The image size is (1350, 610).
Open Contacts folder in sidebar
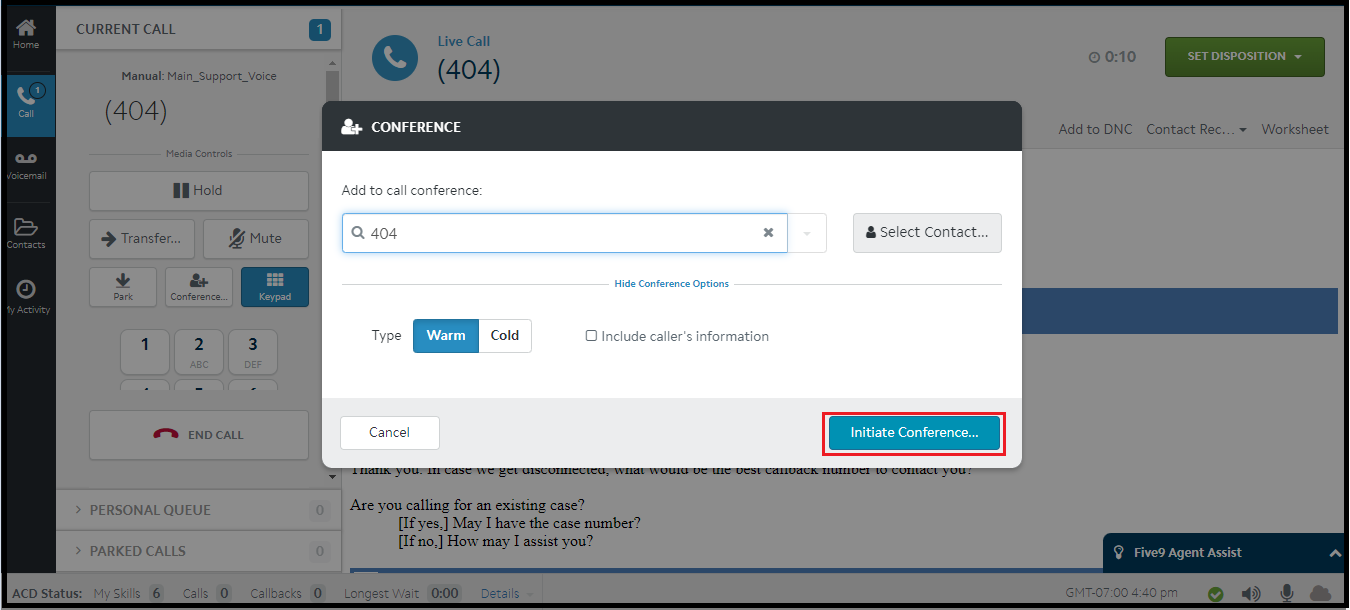tap(26, 234)
